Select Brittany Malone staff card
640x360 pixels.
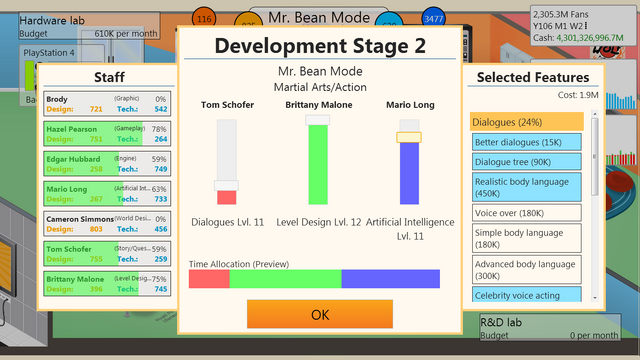pos(107,284)
